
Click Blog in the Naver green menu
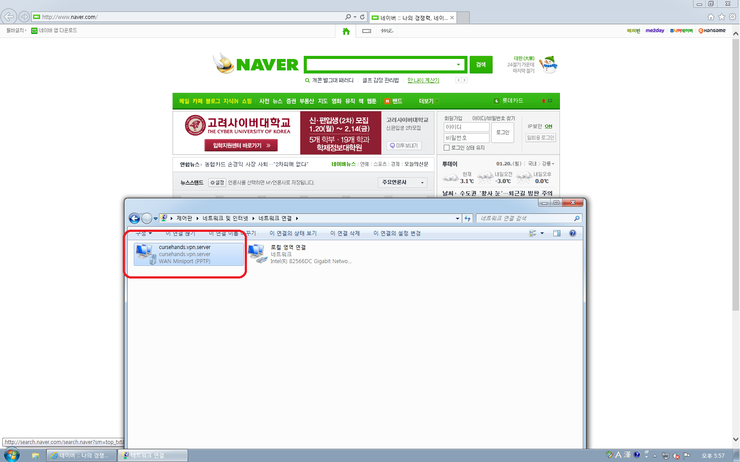pos(212,101)
